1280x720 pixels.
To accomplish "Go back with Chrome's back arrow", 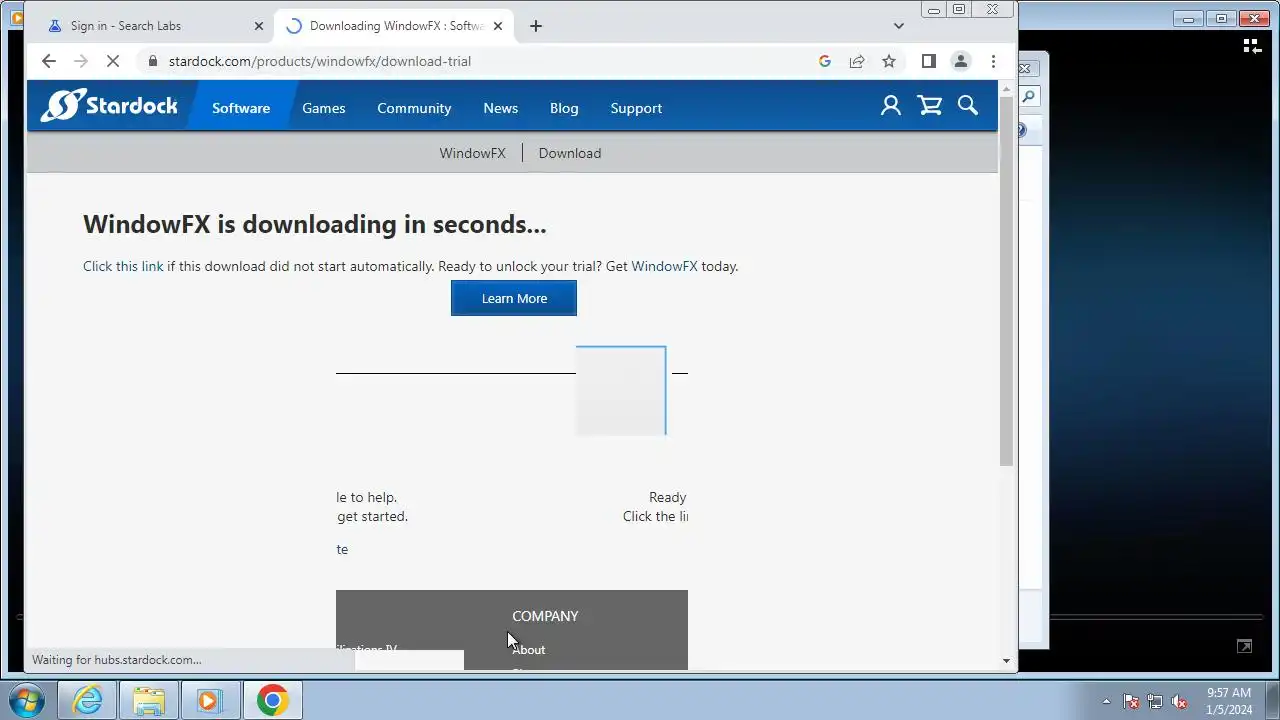I will pyautogui.click(x=48, y=61).
